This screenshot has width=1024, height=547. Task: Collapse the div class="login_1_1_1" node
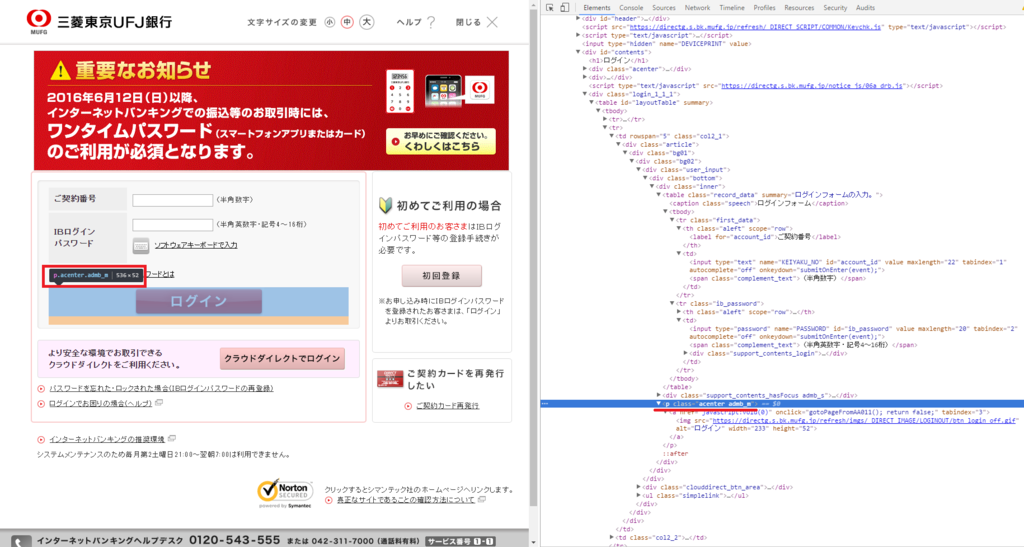tap(584, 94)
